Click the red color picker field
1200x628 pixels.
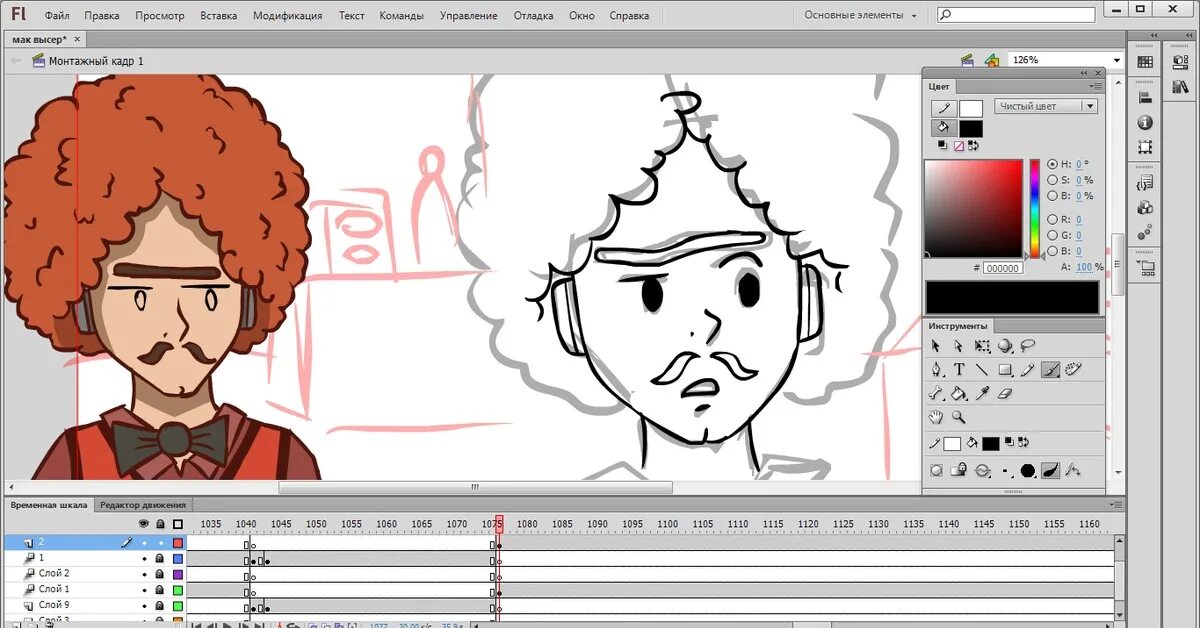coord(973,208)
